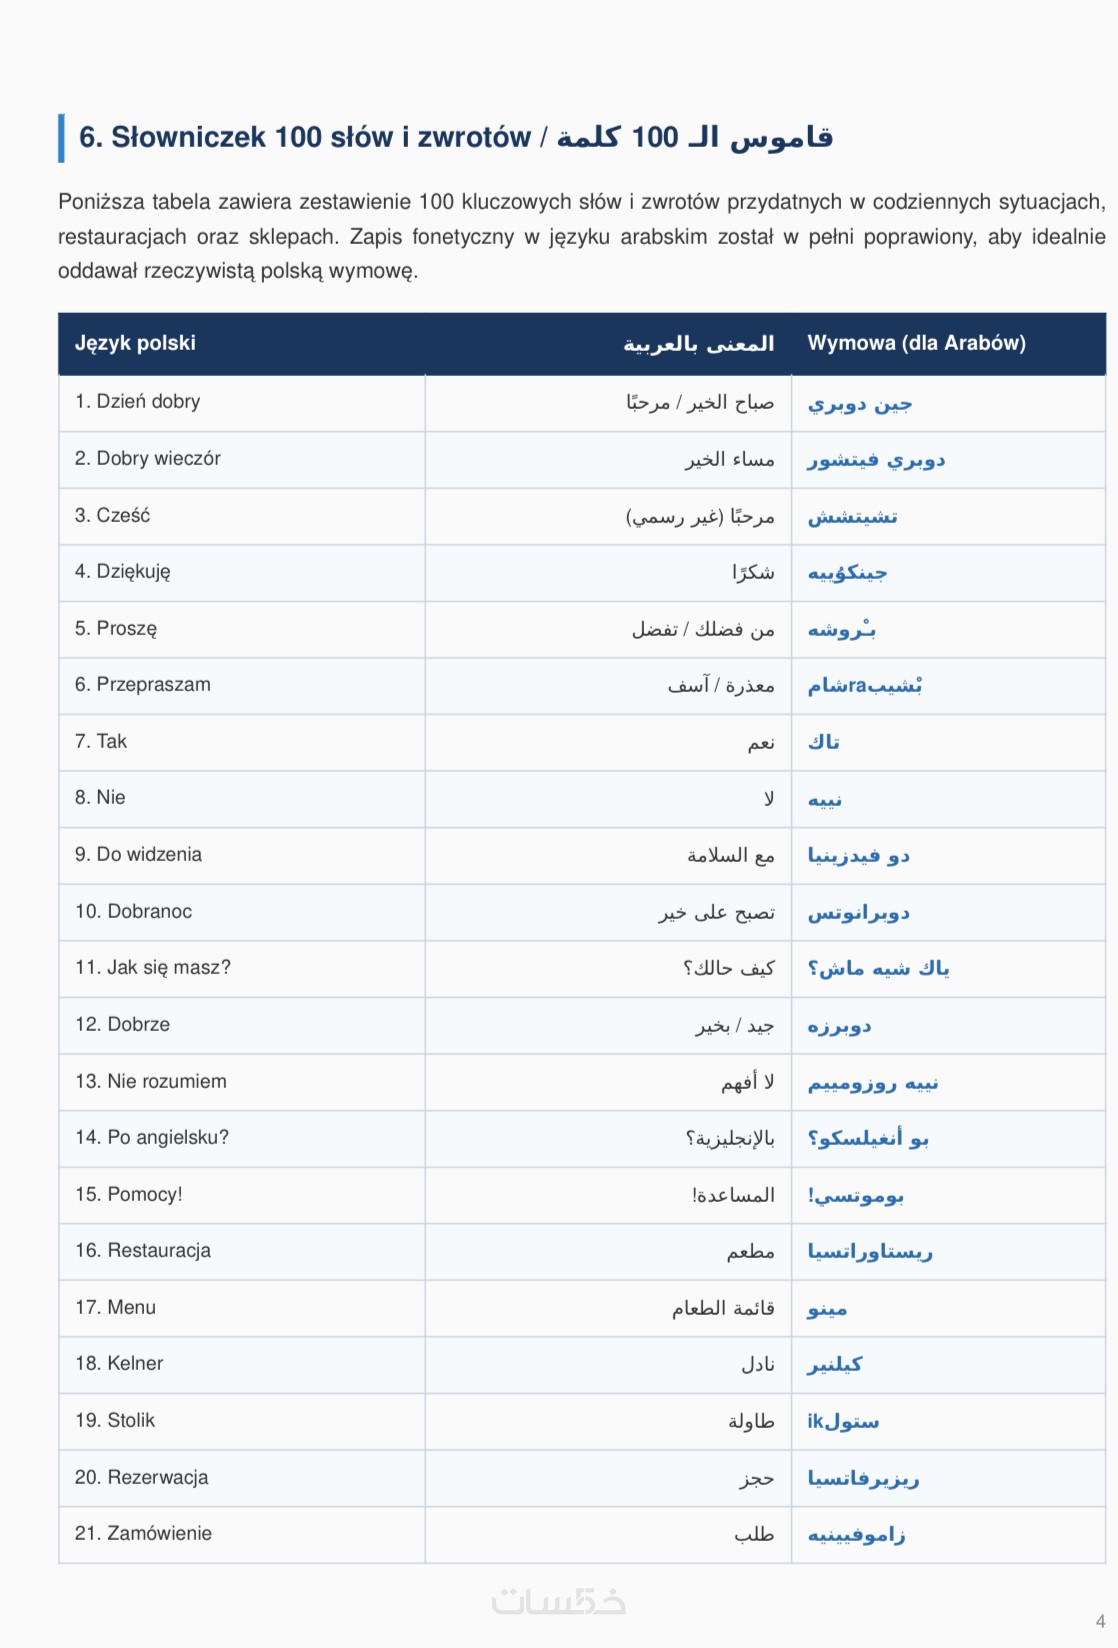The height and width of the screenshot is (1648, 1118).
Task: Click the Arabic meaning column header
Action: click(699, 343)
